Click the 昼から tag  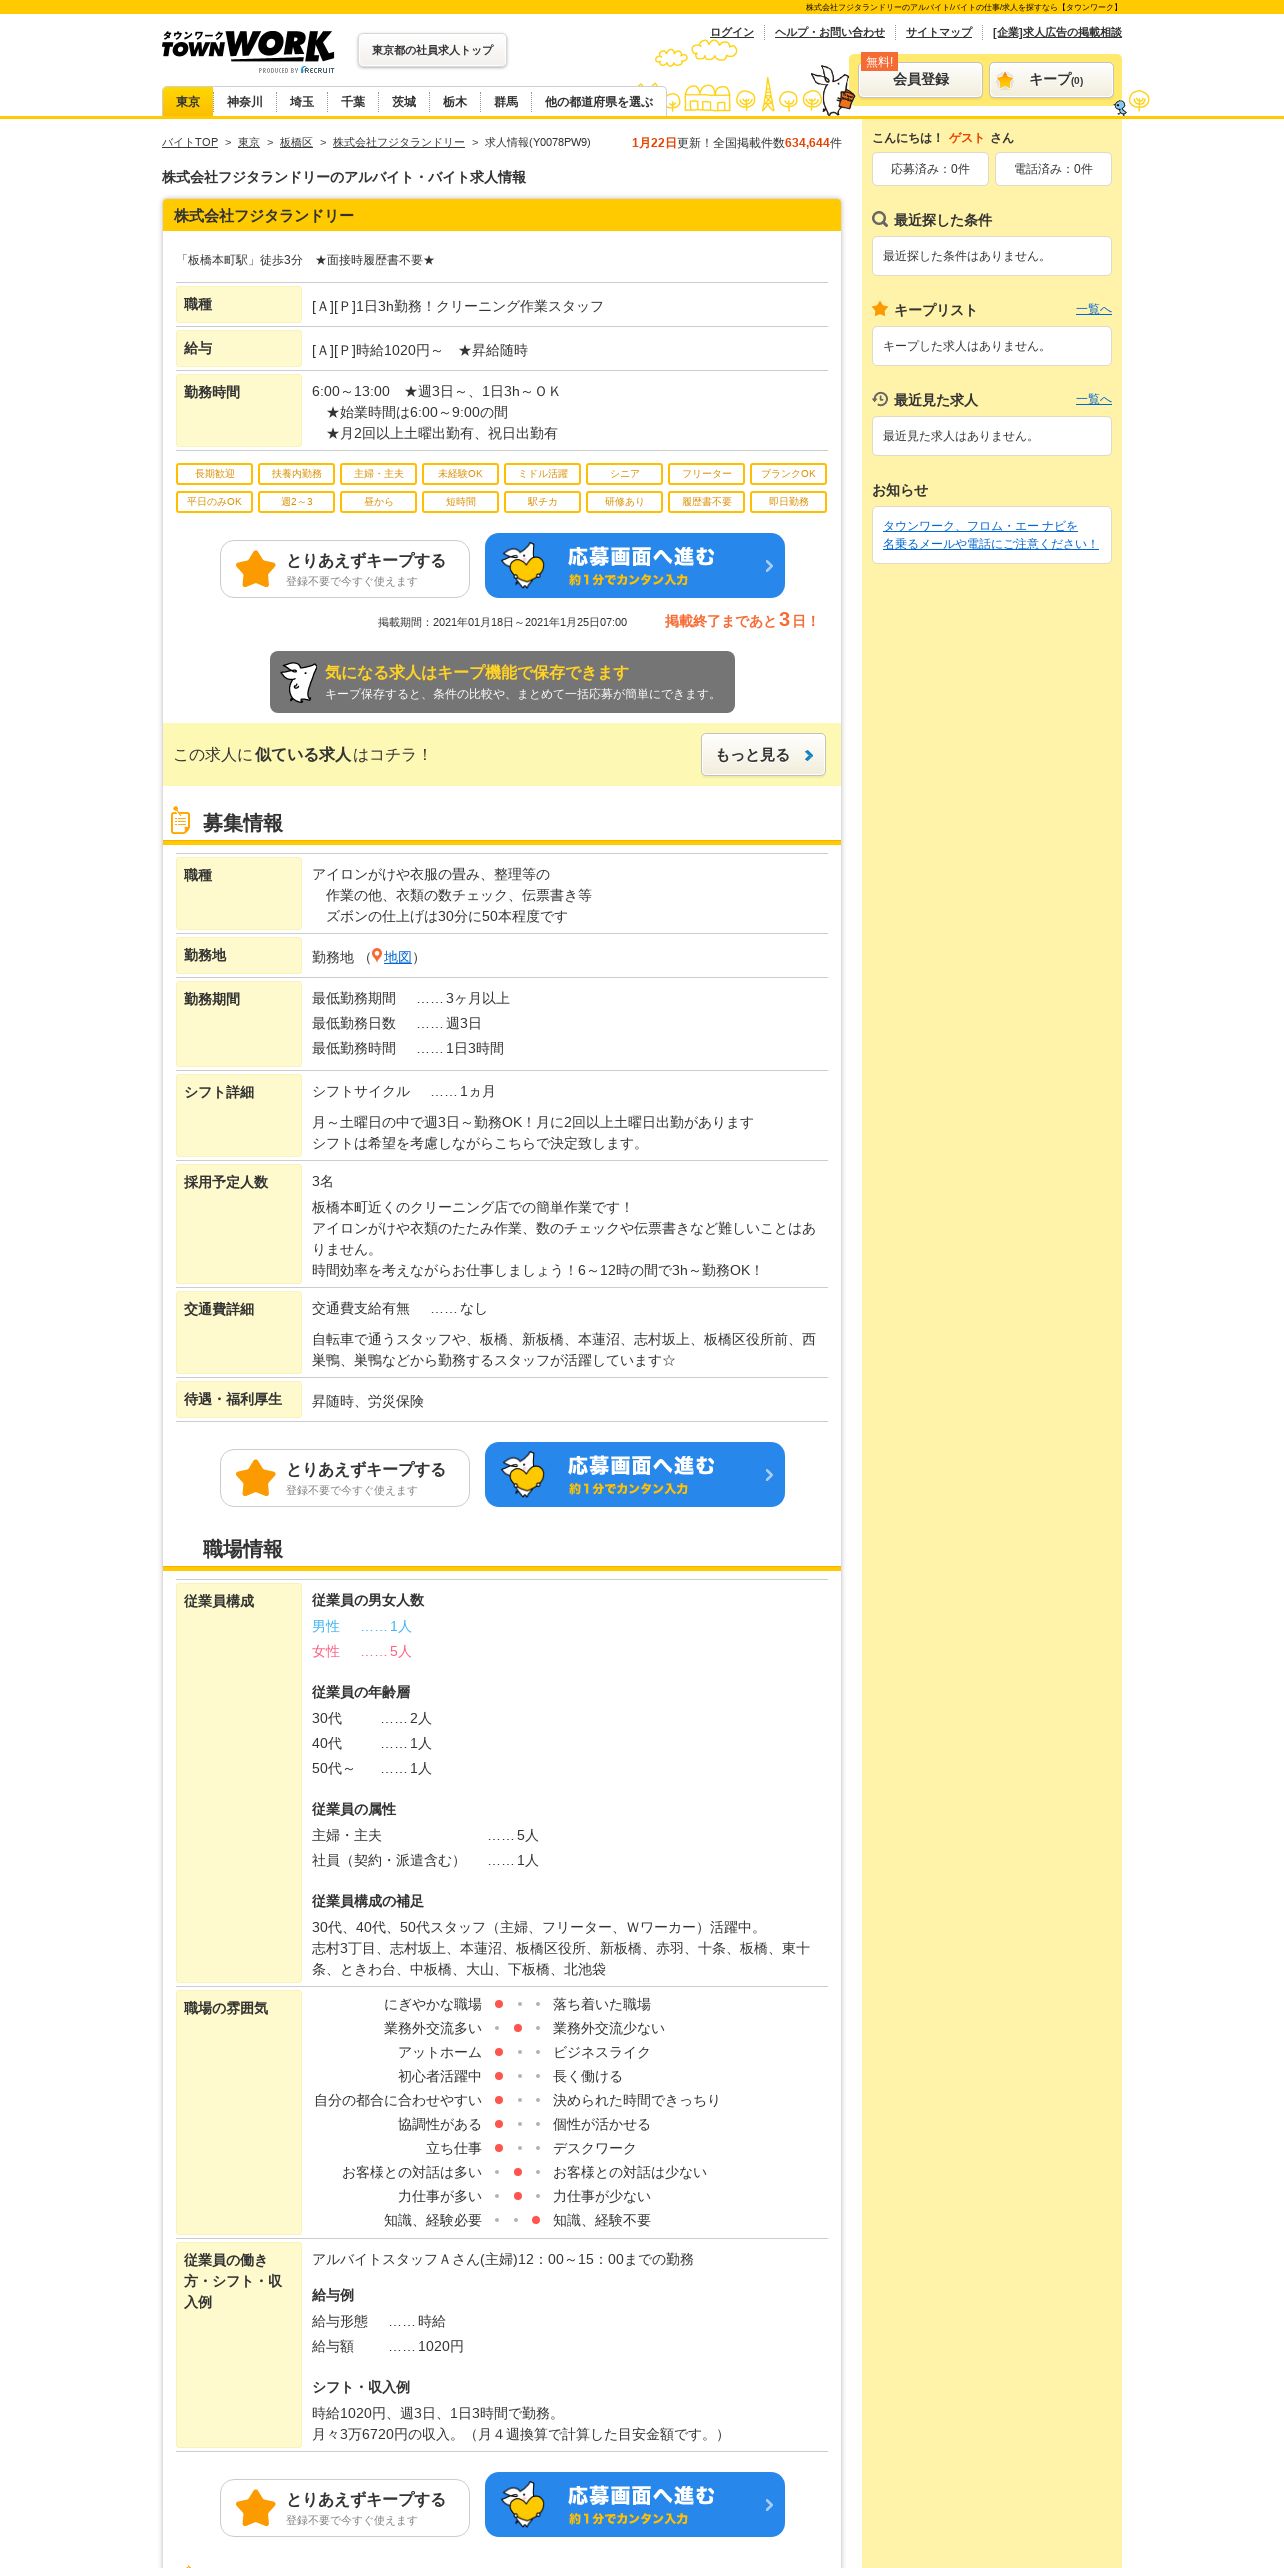[379, 502]
